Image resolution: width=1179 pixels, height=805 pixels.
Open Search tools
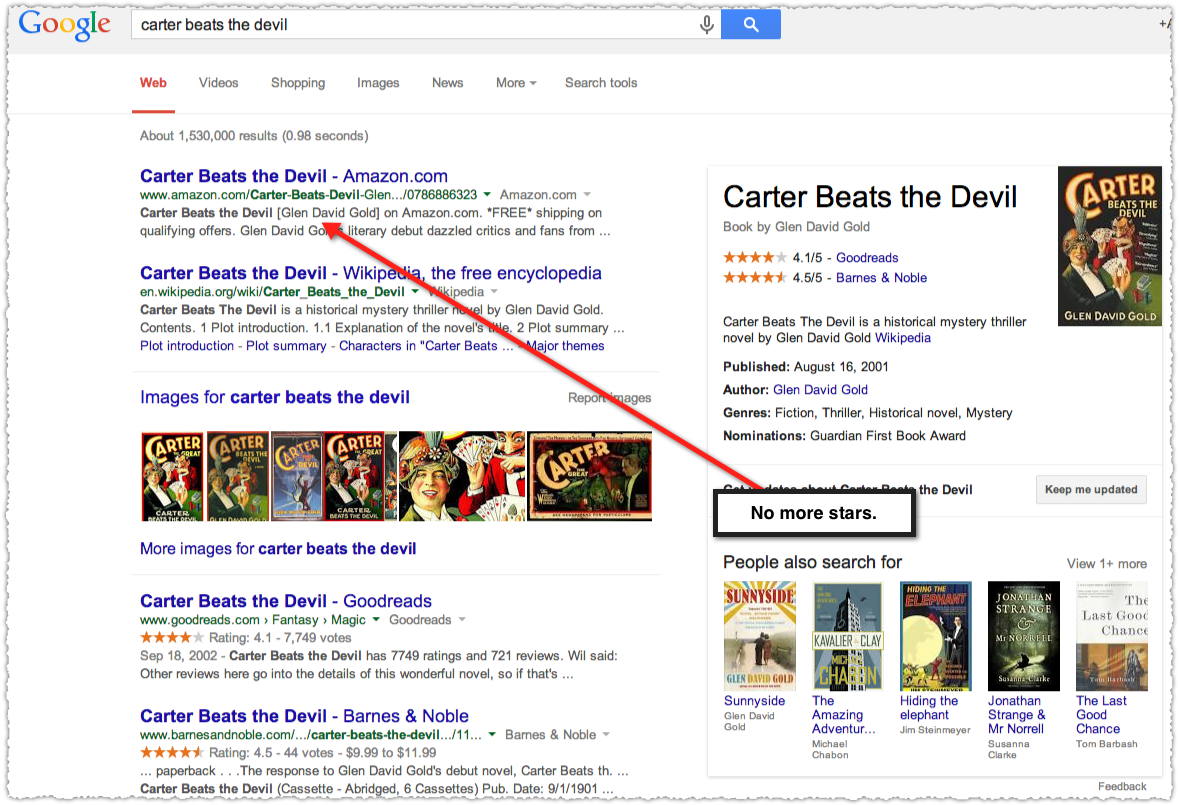[x=601, y=83]
